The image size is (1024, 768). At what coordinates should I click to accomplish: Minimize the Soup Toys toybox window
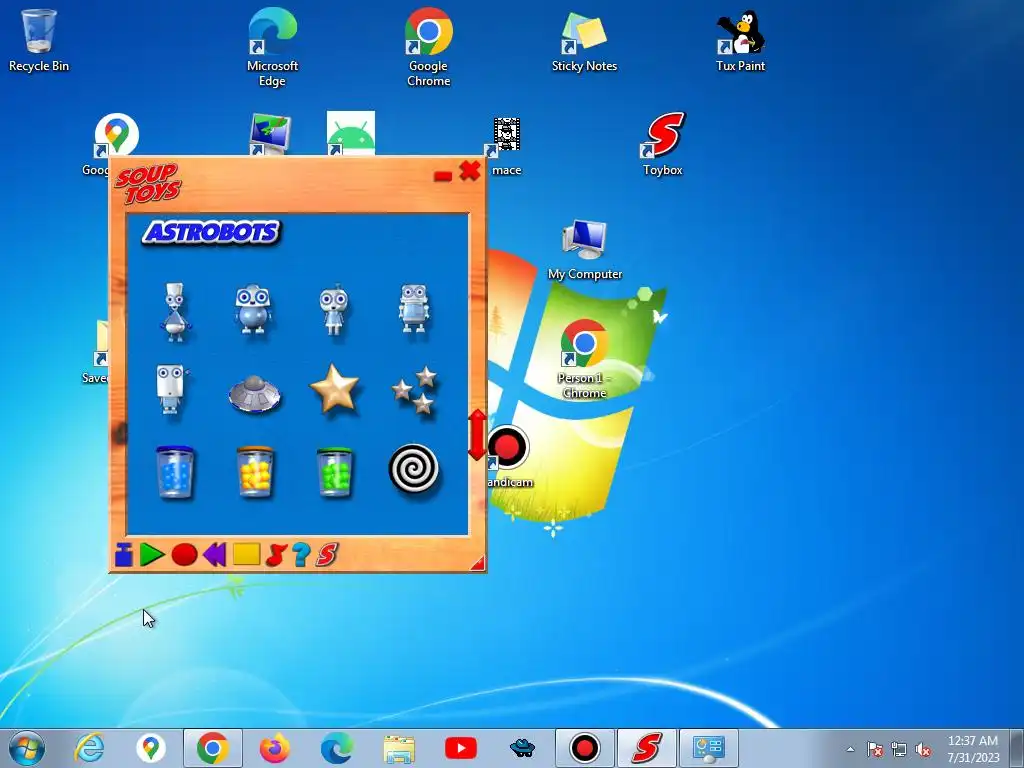pos(443,176)
